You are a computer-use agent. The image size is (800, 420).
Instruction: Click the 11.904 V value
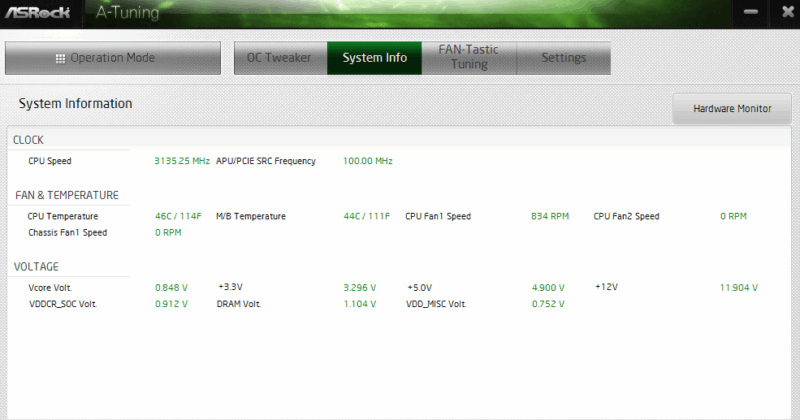click(x=739, y=288)
